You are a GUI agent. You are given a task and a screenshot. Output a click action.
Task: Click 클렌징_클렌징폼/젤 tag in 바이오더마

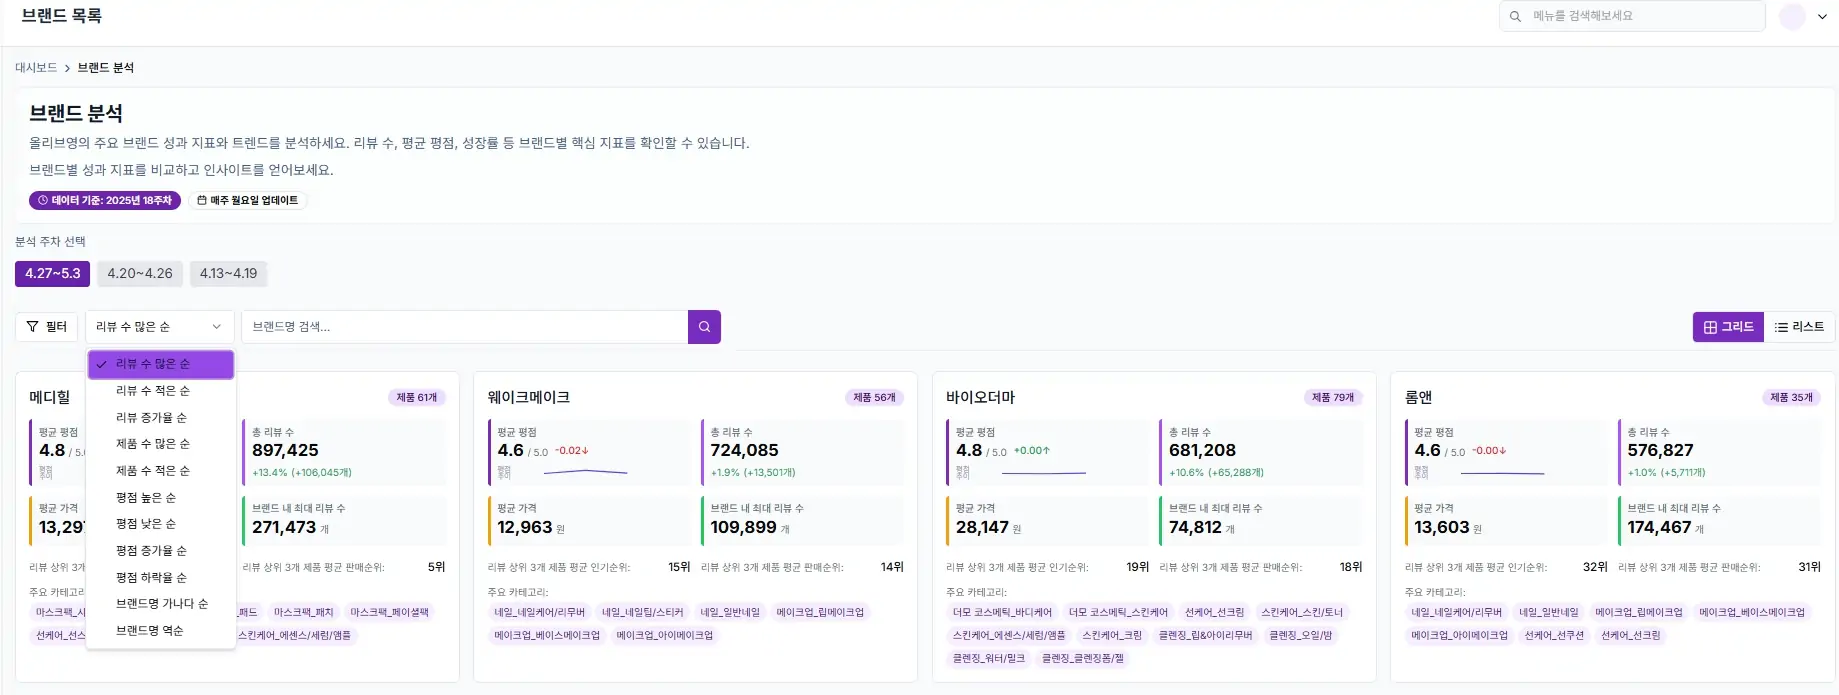point(1082,658)
